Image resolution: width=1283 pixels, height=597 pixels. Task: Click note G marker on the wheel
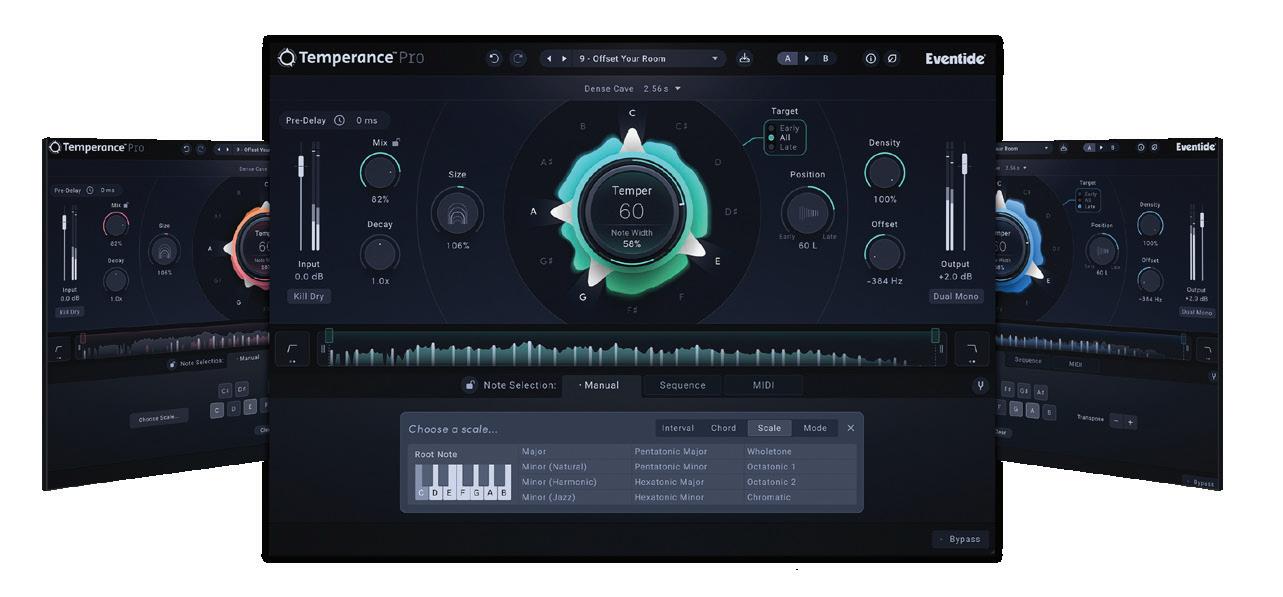pyautogui.click(x=582, y=296)
